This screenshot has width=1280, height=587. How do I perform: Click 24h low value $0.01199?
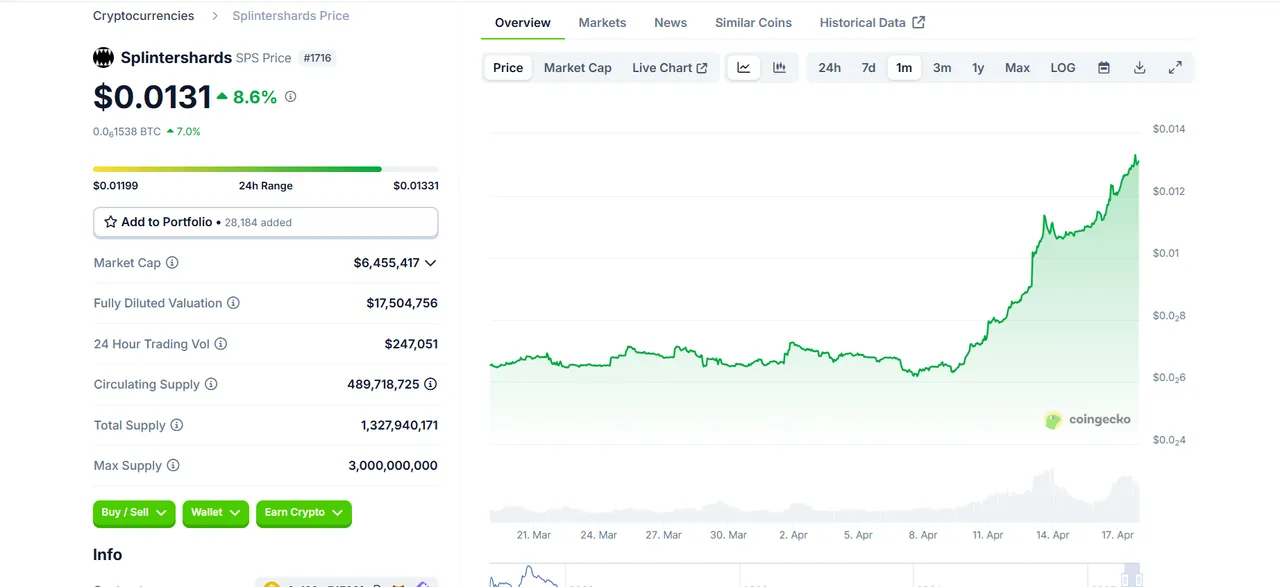(116, 185)
